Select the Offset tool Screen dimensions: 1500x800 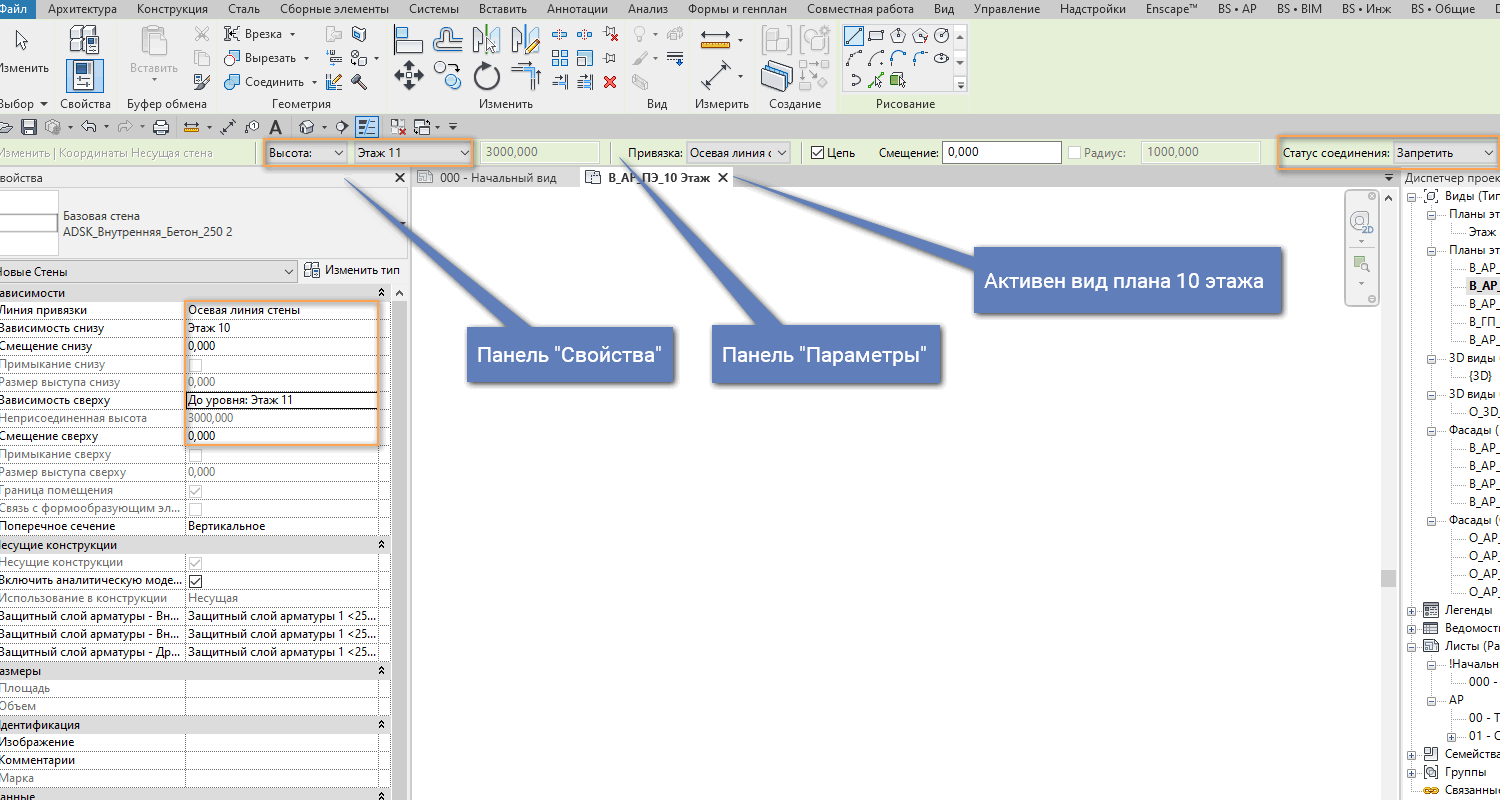[450, 39]
